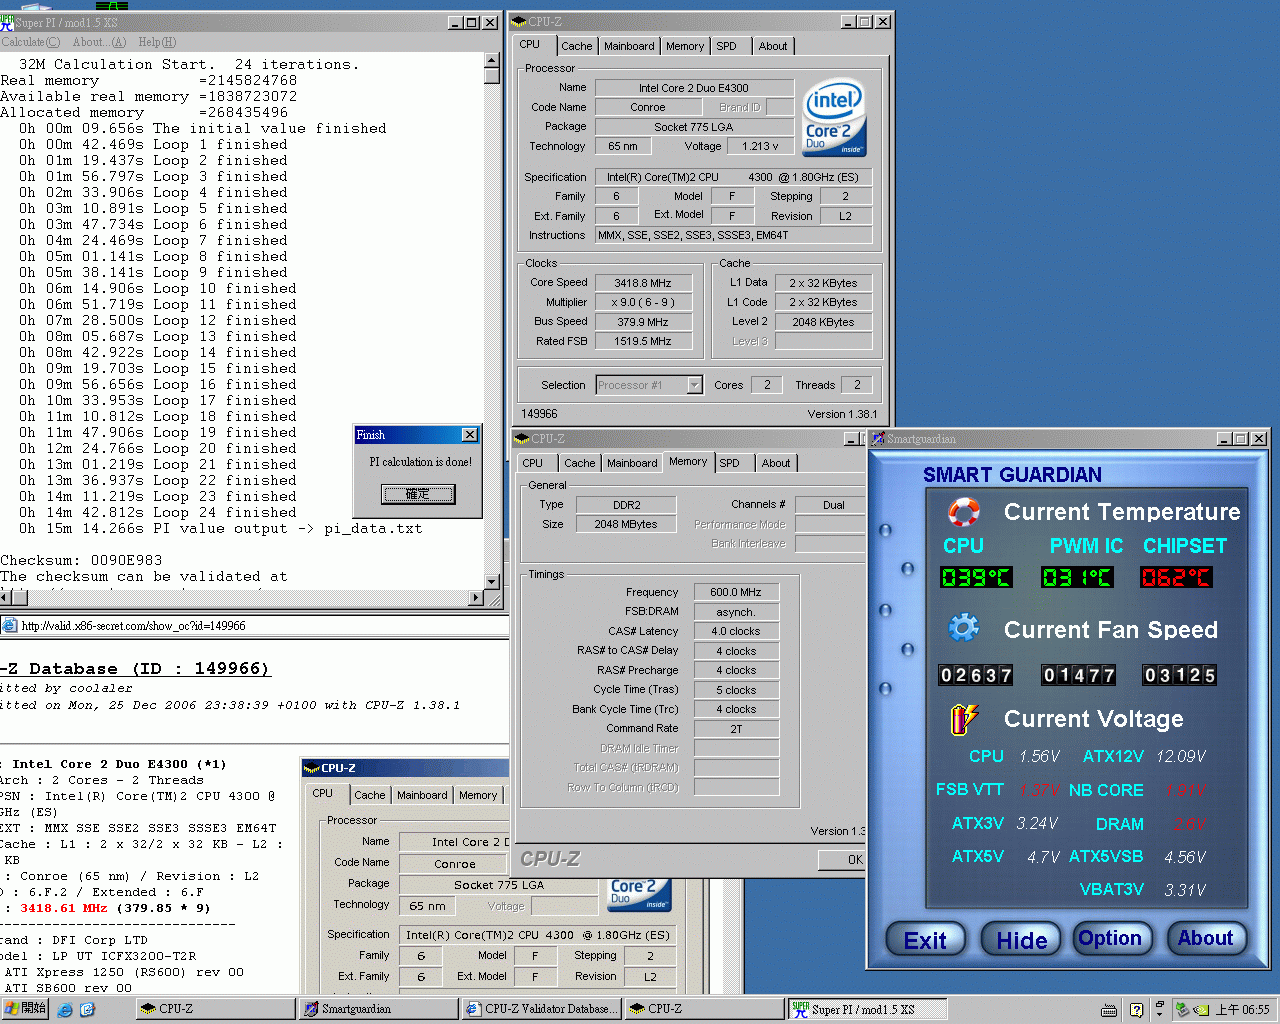Click the Command Rate 2T field
1280x1024 pixels.
pyautogui.click(x=736, y=729)
